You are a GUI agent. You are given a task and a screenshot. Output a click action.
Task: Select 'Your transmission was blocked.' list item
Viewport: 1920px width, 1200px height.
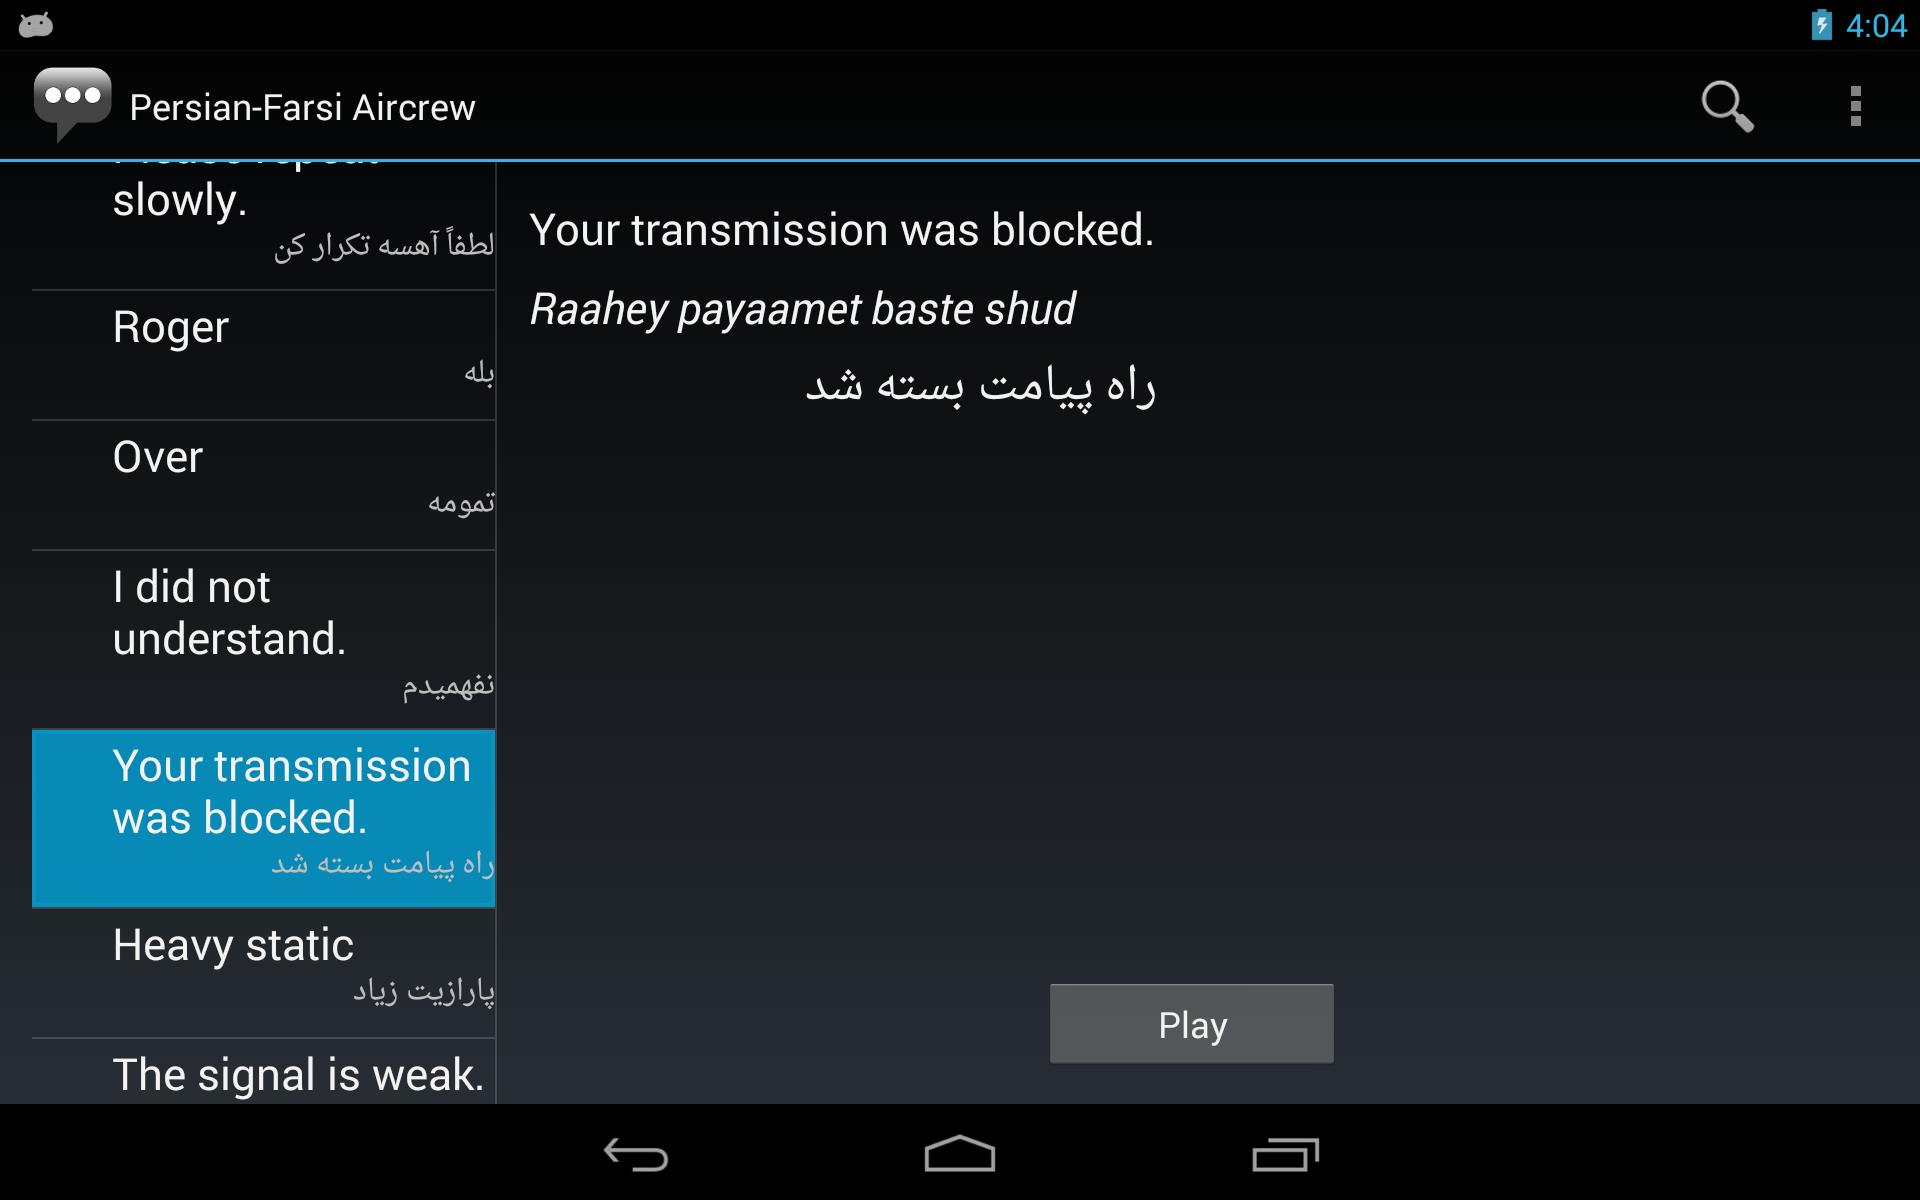pos(264,818)
